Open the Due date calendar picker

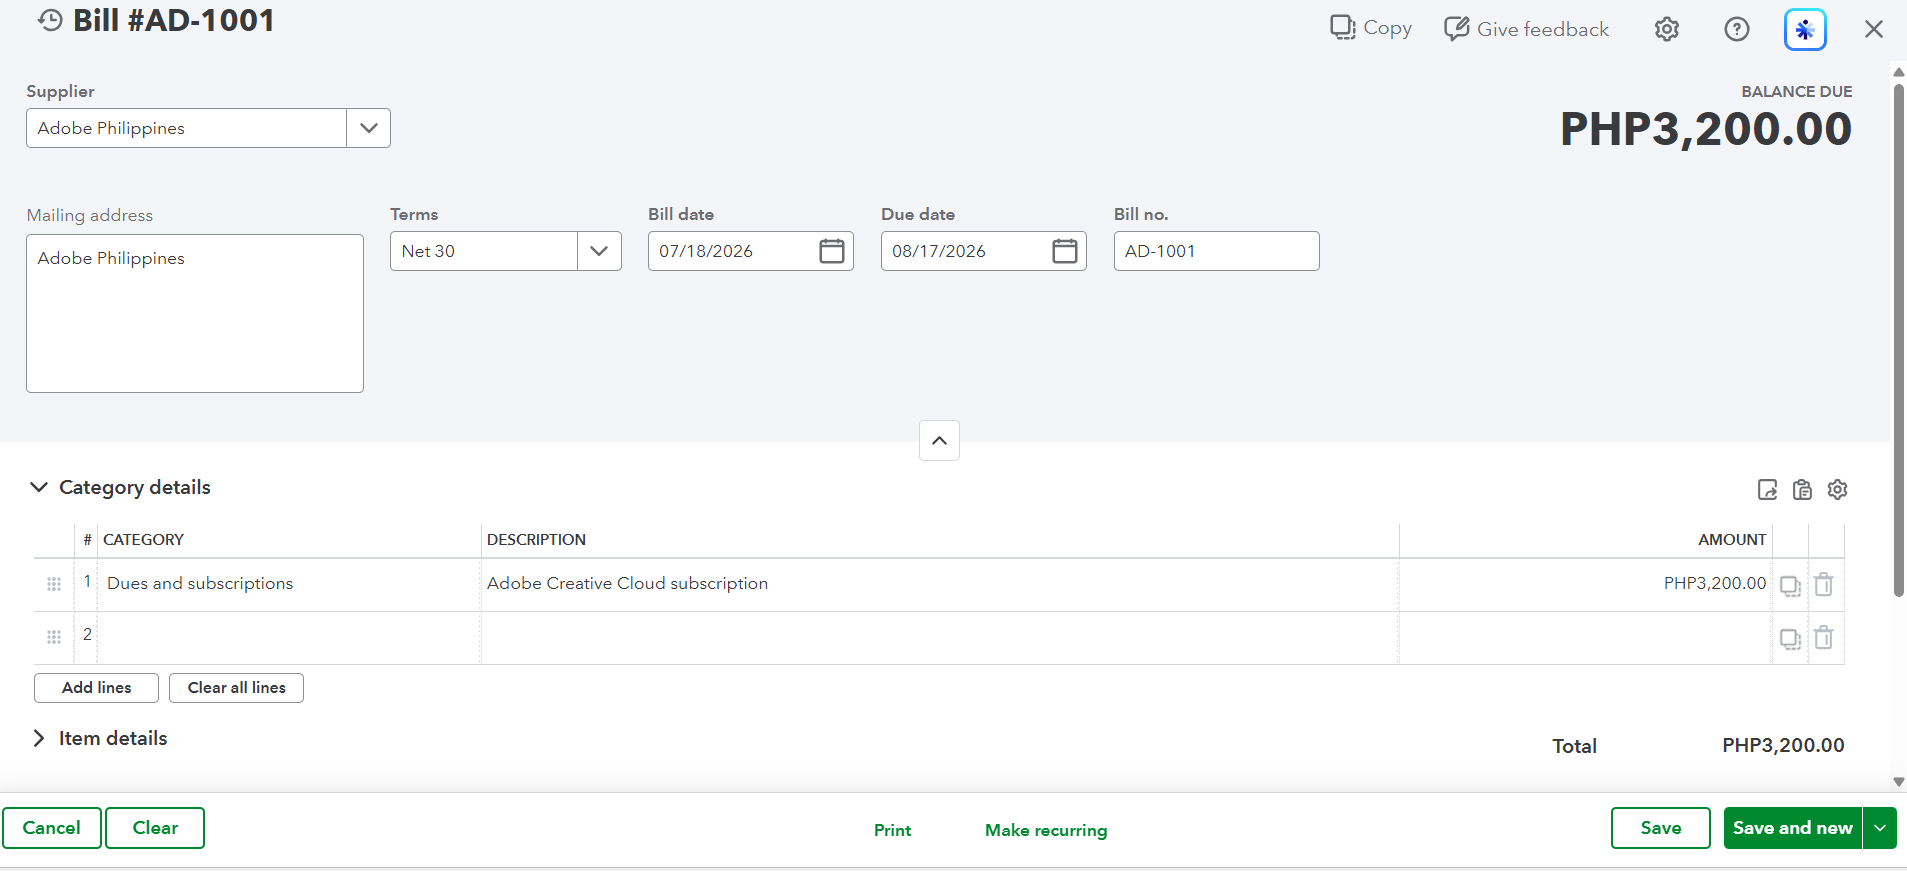point(1065,251)
